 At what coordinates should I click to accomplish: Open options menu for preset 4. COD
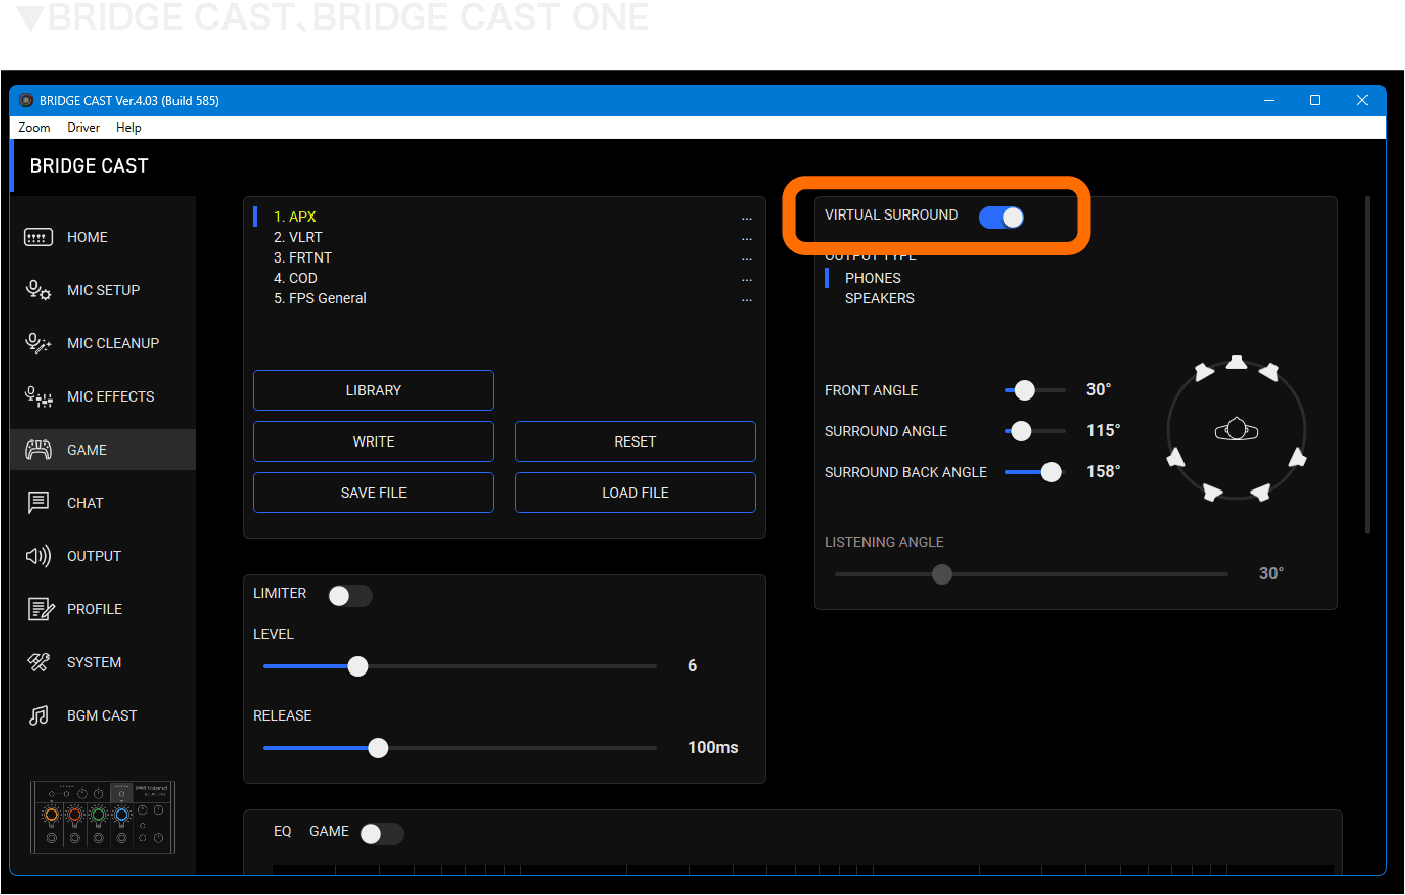point(746,279)
